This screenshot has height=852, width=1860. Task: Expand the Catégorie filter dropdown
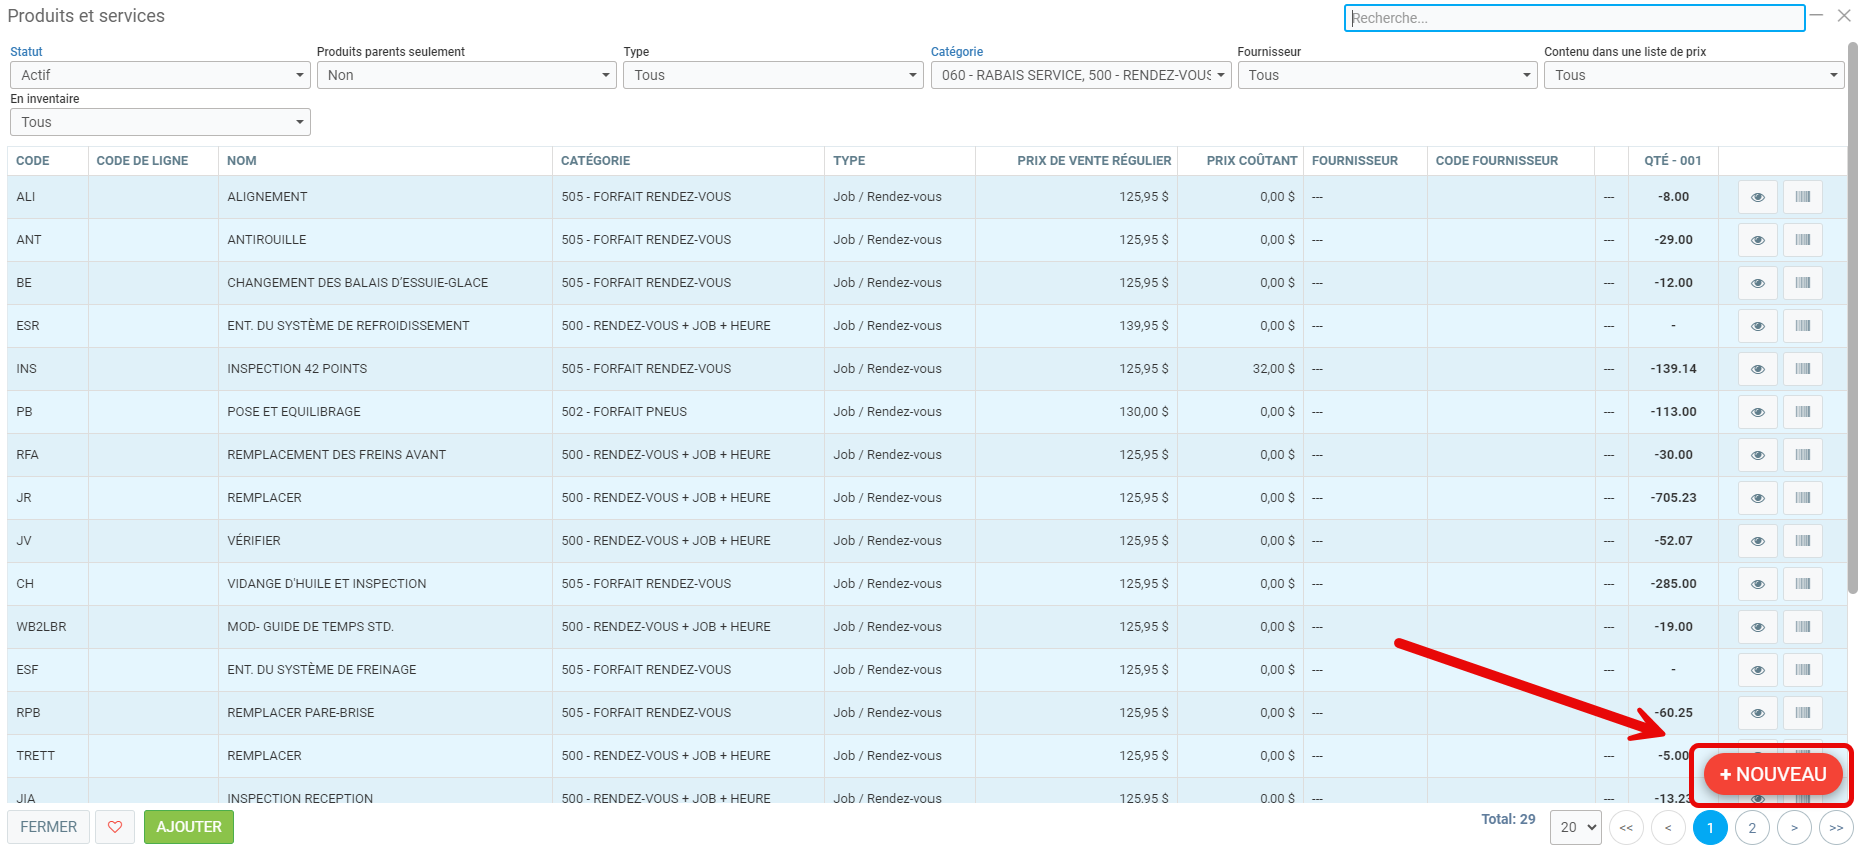tap(1080, 75)
